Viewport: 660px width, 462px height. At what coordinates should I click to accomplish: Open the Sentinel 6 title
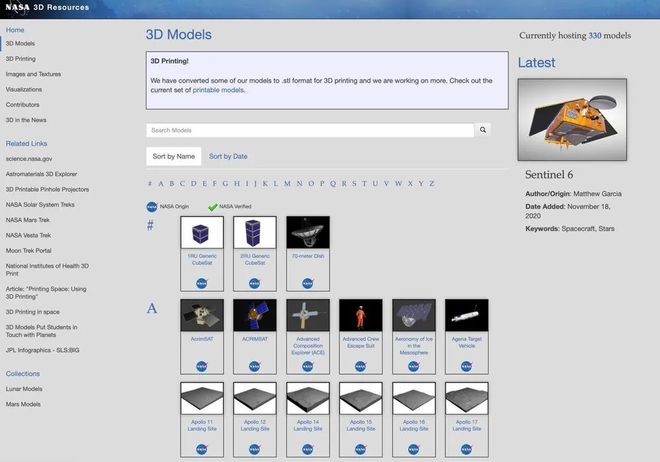[549, 175]
